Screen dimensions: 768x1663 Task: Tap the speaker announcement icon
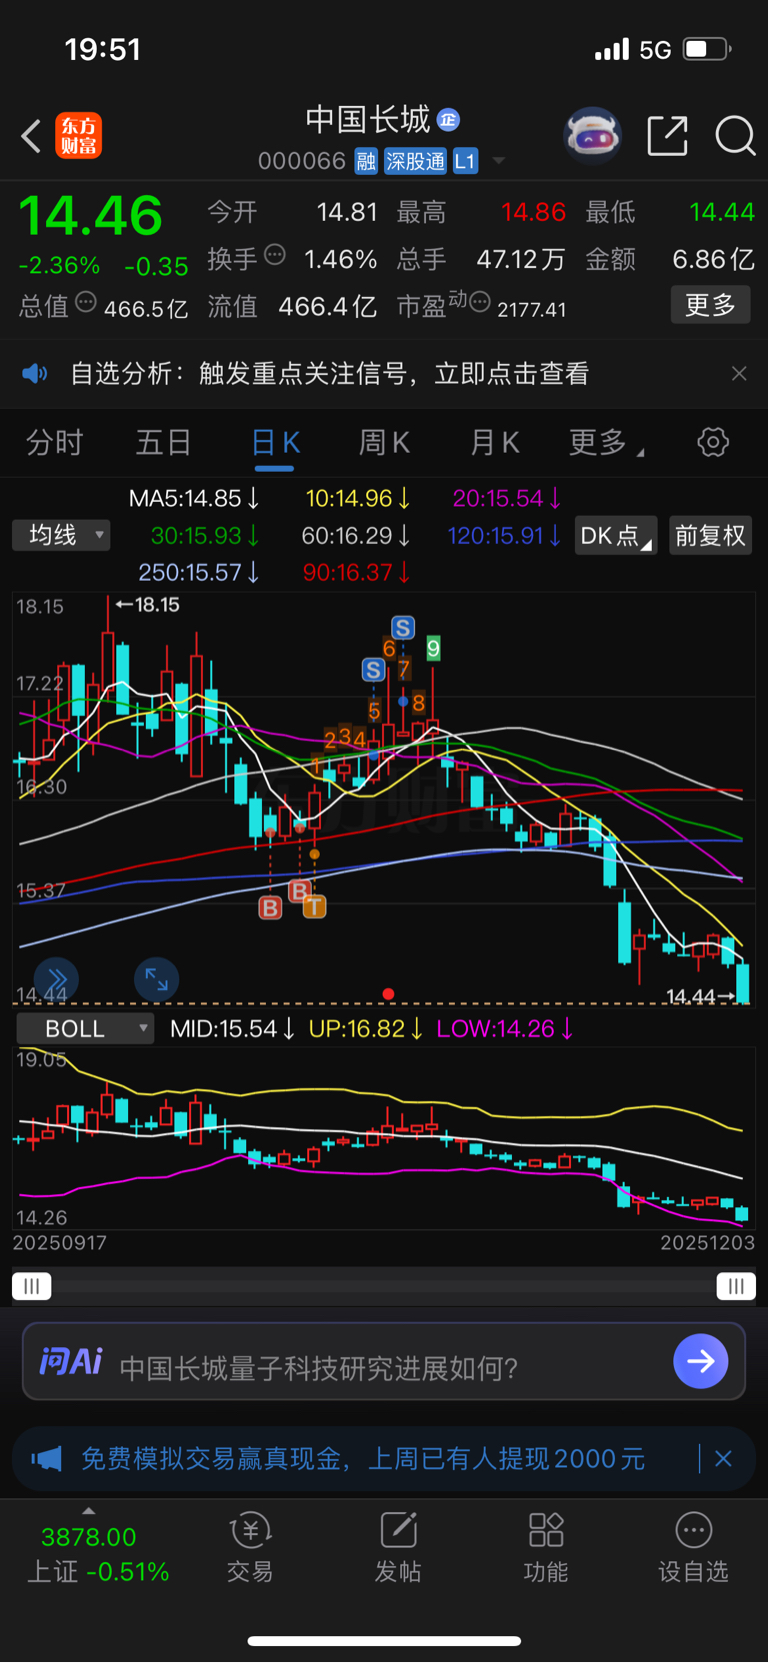click(x=35, y=374)
